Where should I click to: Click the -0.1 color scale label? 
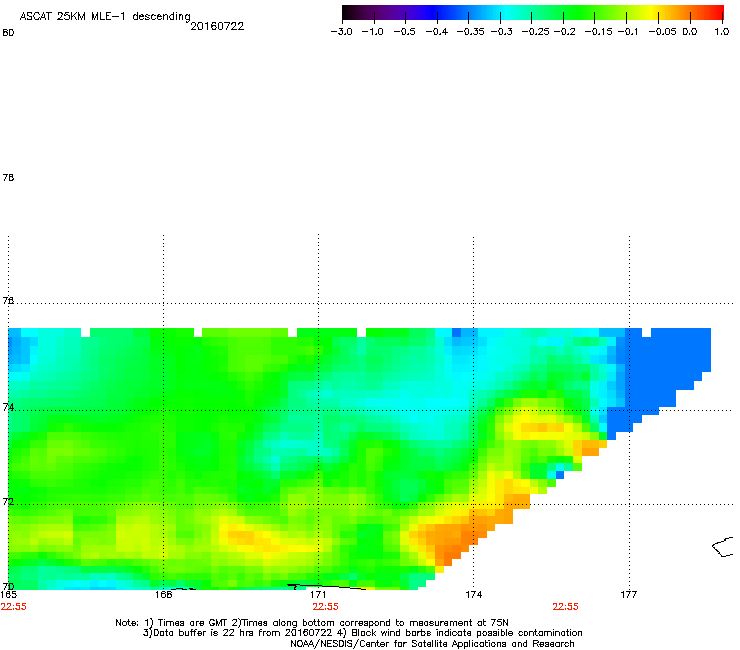point(628,32)
